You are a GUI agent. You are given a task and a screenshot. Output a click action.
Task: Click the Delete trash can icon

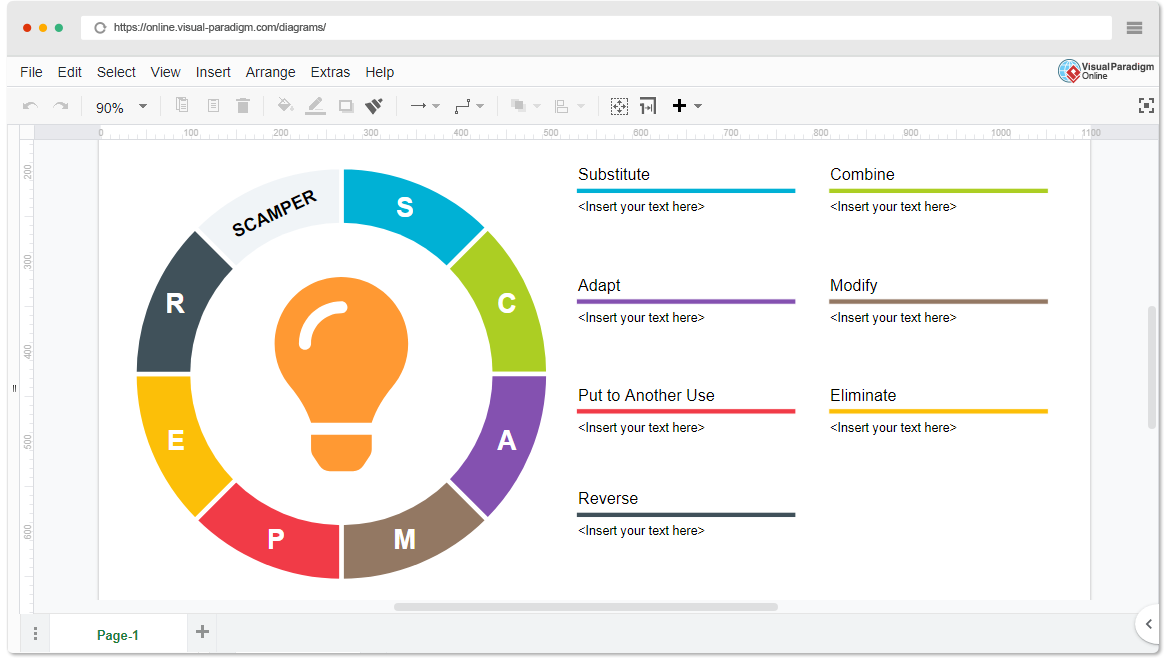tap(243, 105)
